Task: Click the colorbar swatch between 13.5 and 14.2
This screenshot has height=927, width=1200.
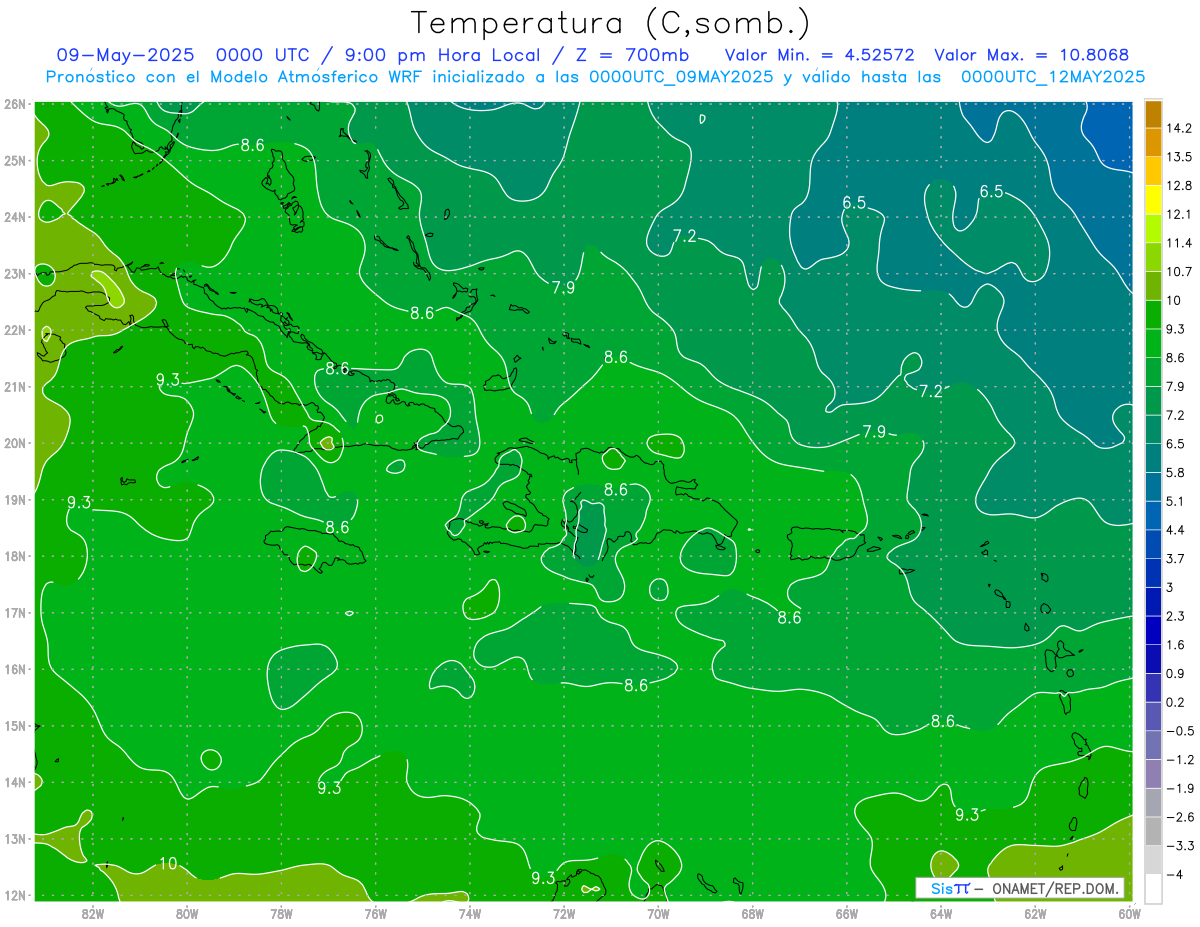Action: (x=1153, y=142)
